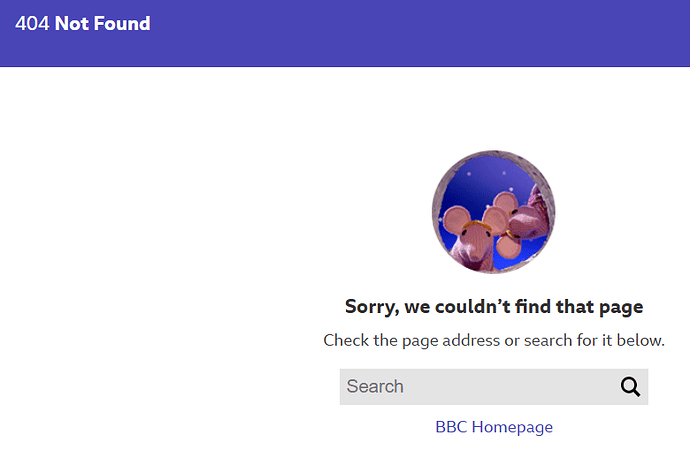Click the 'Sorry, we couldn't find that page' heading
The image size is (690, 458).
pyautogui.click(x=494, y=307)
